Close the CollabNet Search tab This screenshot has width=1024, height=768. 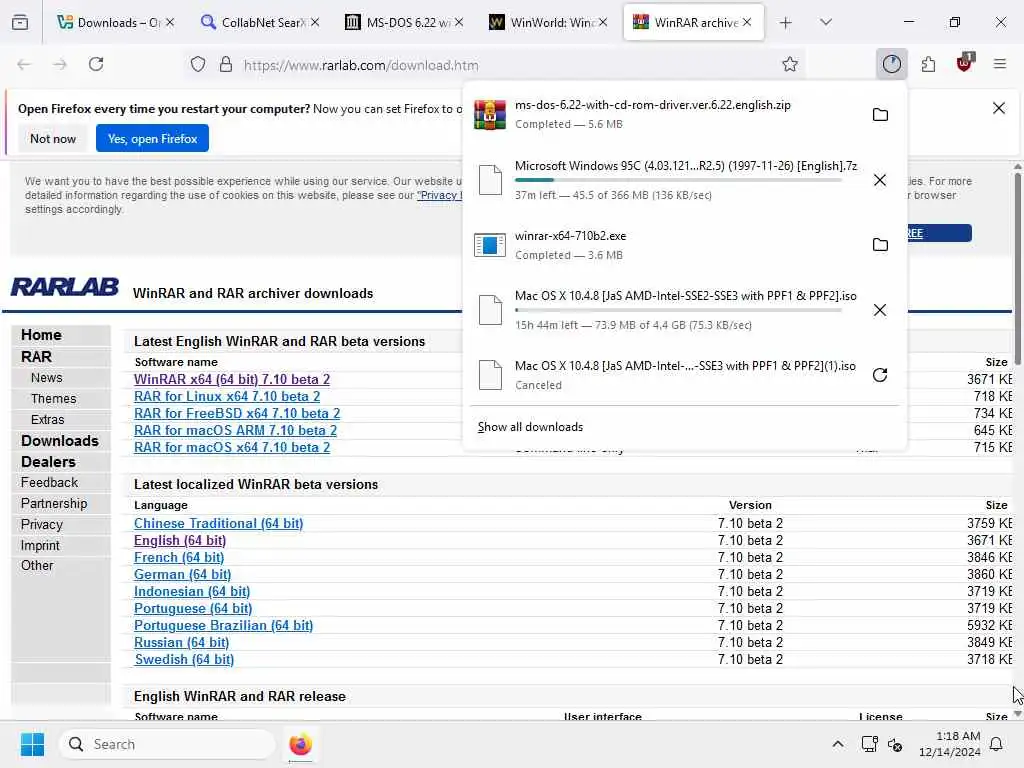[315, 22]
